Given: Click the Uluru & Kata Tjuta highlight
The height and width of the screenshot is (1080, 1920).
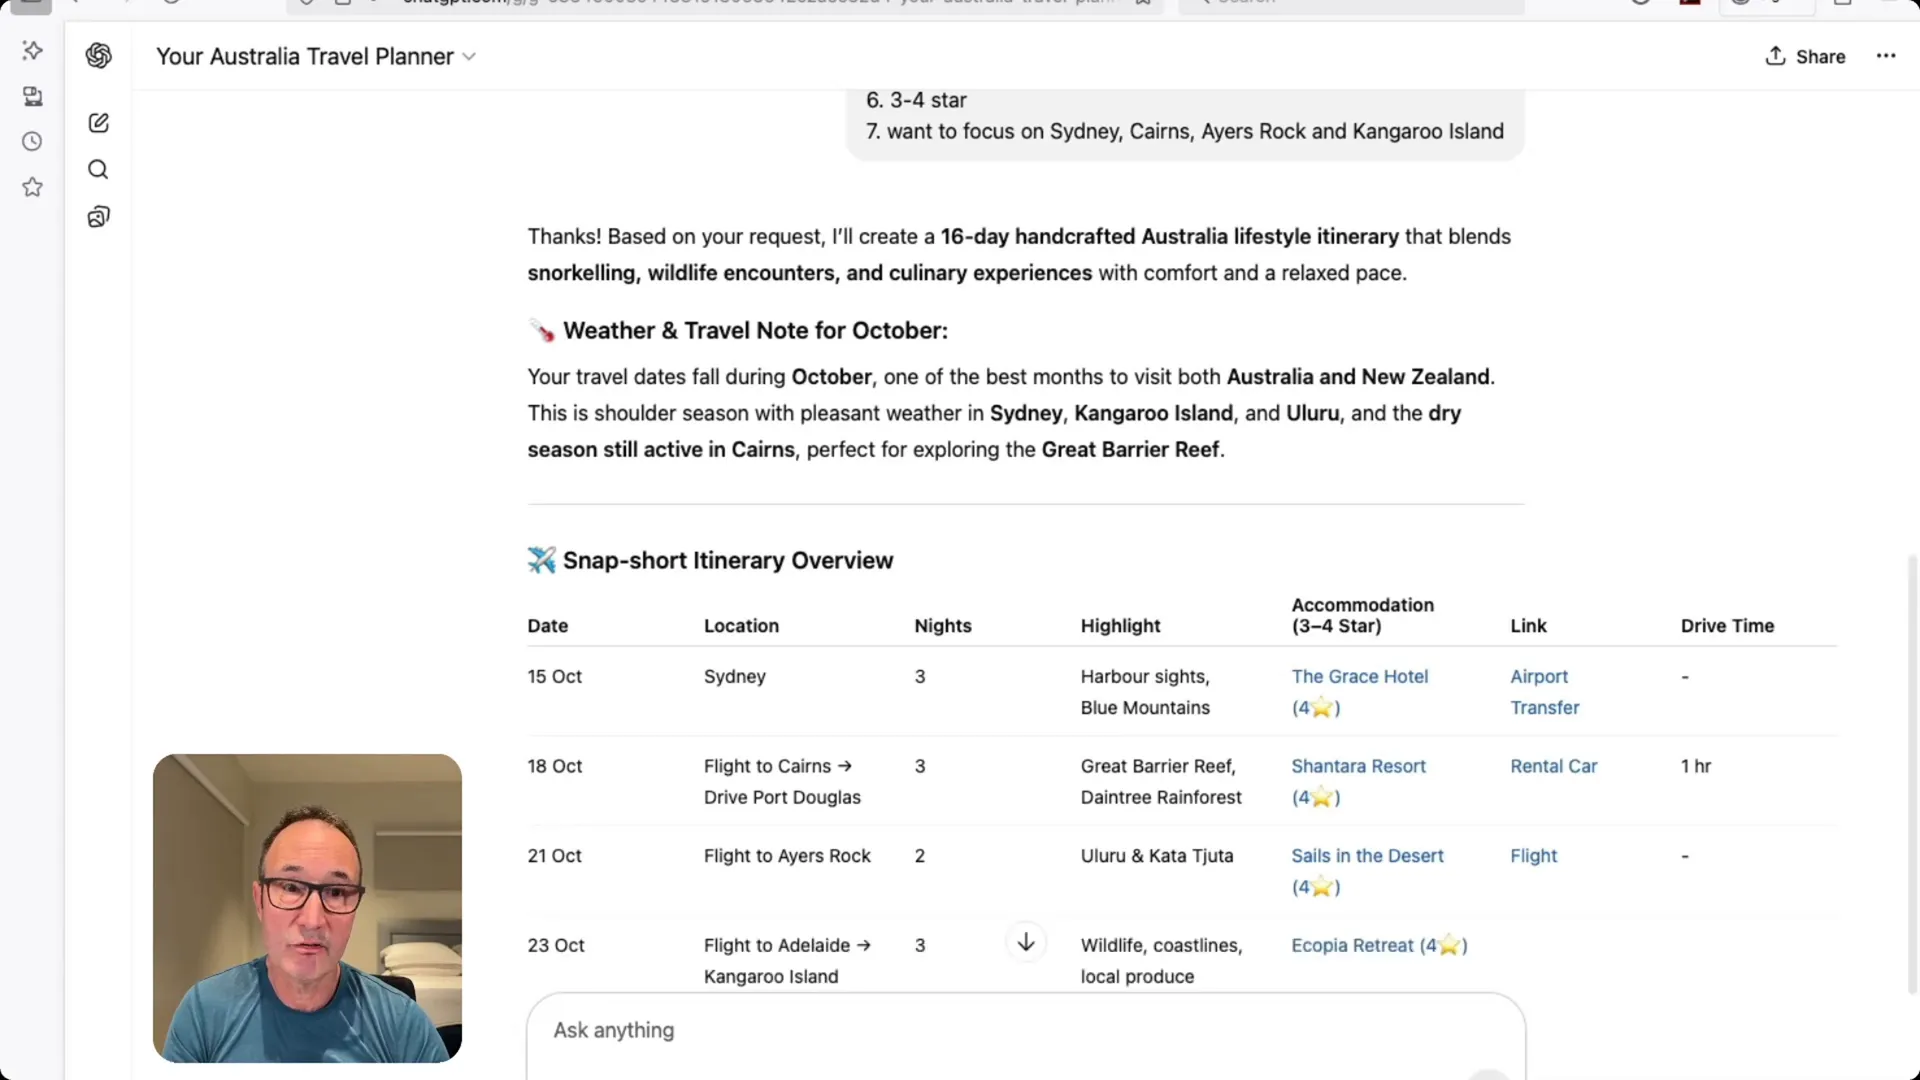Looking at the screenshot, I should (1157, 856).
